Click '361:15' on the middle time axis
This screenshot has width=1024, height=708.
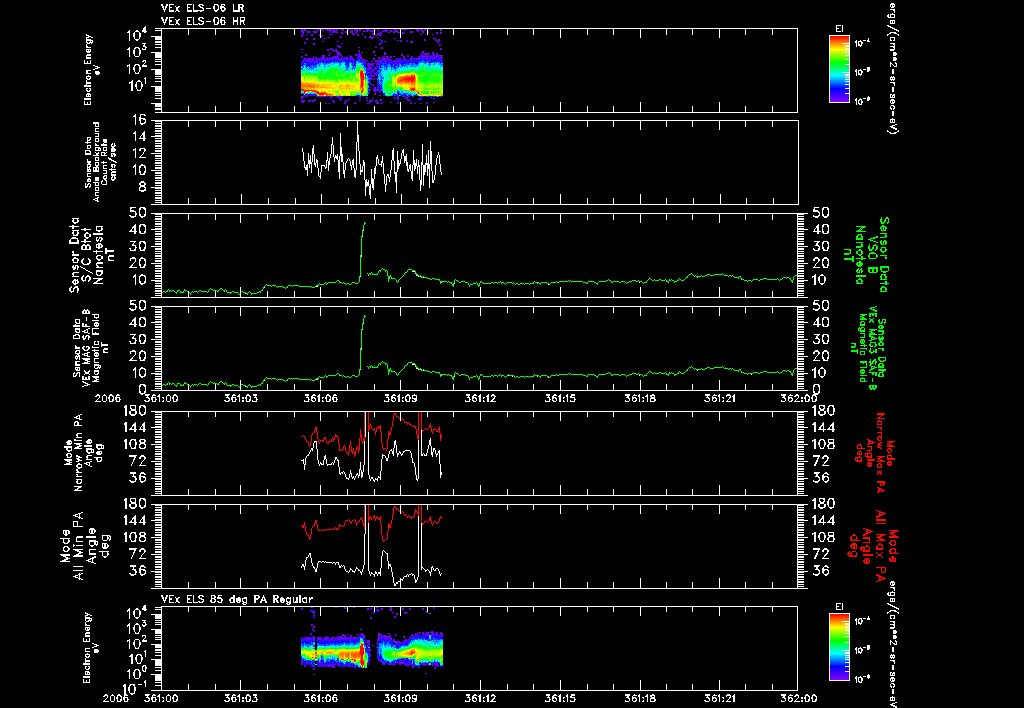[x=560, y=398]
